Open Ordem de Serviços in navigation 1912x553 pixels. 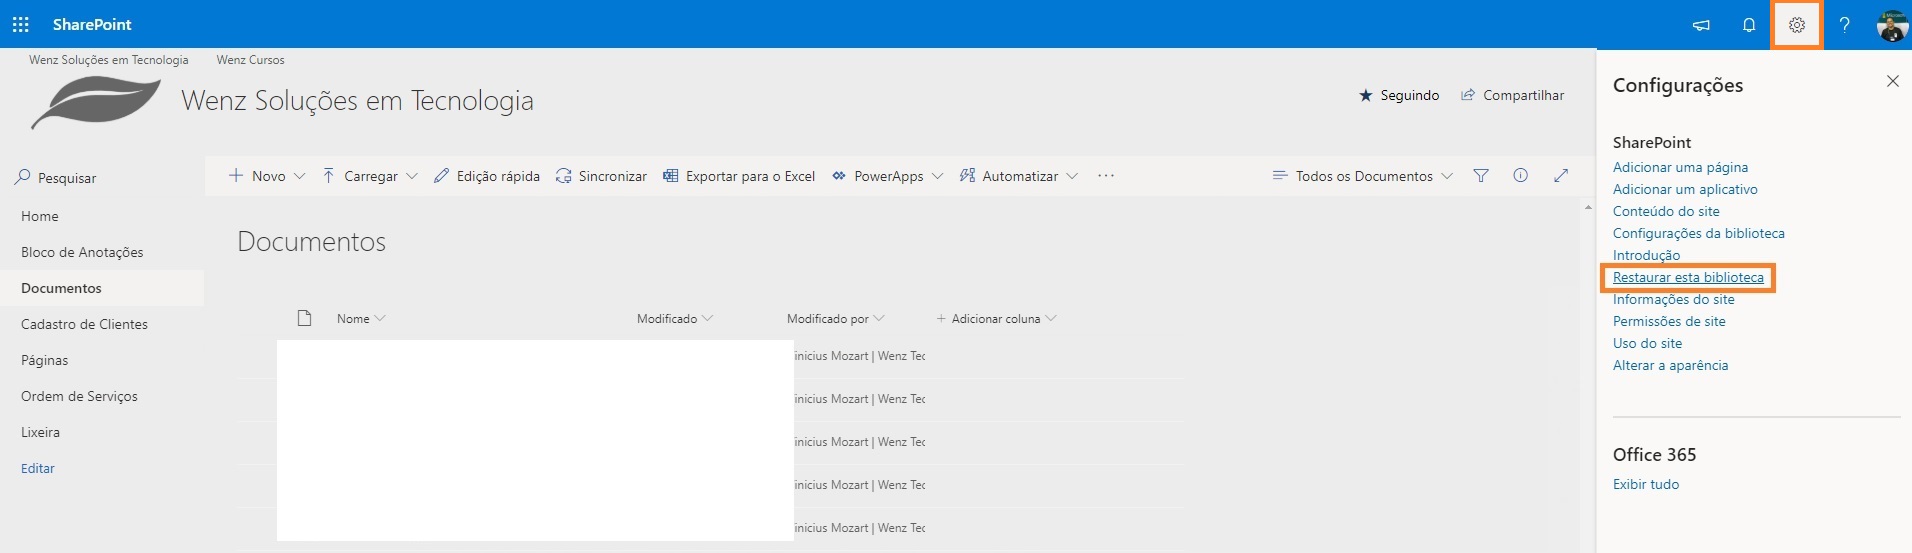pos(79,396)
